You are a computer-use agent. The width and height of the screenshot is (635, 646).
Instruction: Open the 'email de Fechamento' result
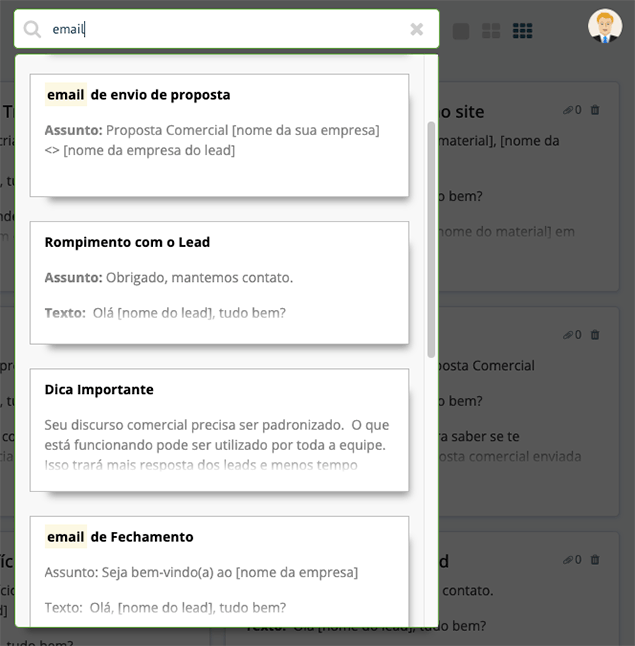pos(219,571)
